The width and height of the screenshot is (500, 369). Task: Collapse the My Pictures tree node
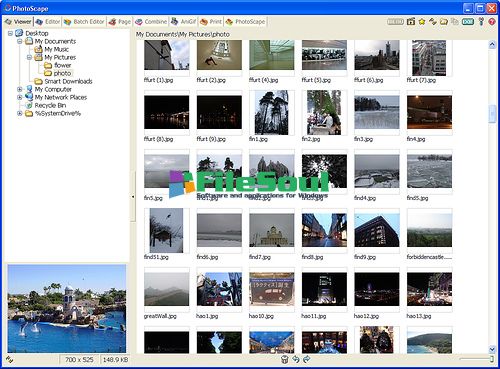click(x=29, y=57)
